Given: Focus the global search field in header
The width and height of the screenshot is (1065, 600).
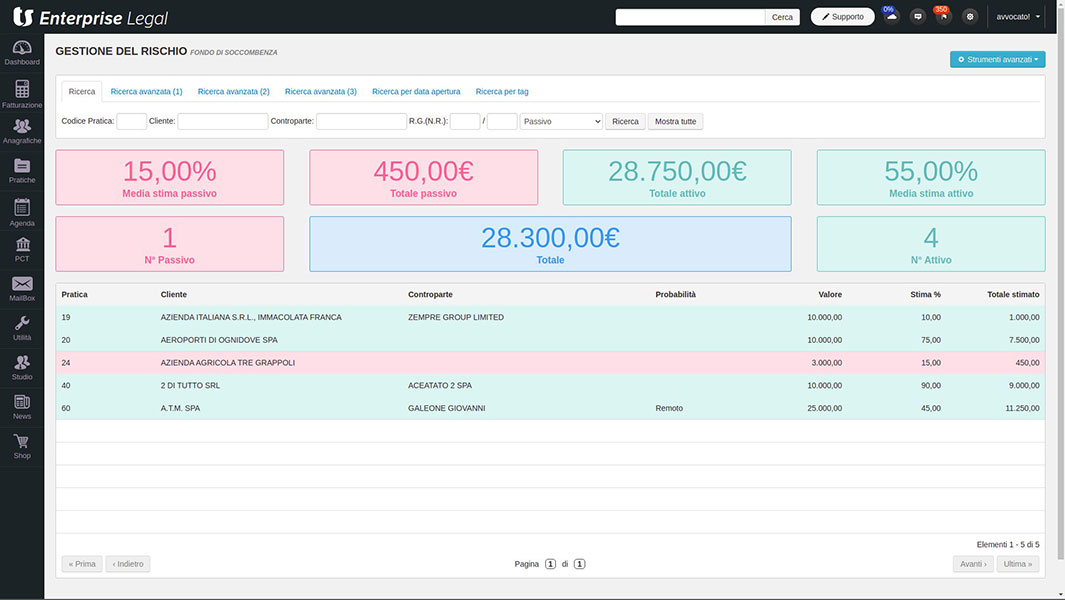Looking at the screenshot, I should [690, 17].
